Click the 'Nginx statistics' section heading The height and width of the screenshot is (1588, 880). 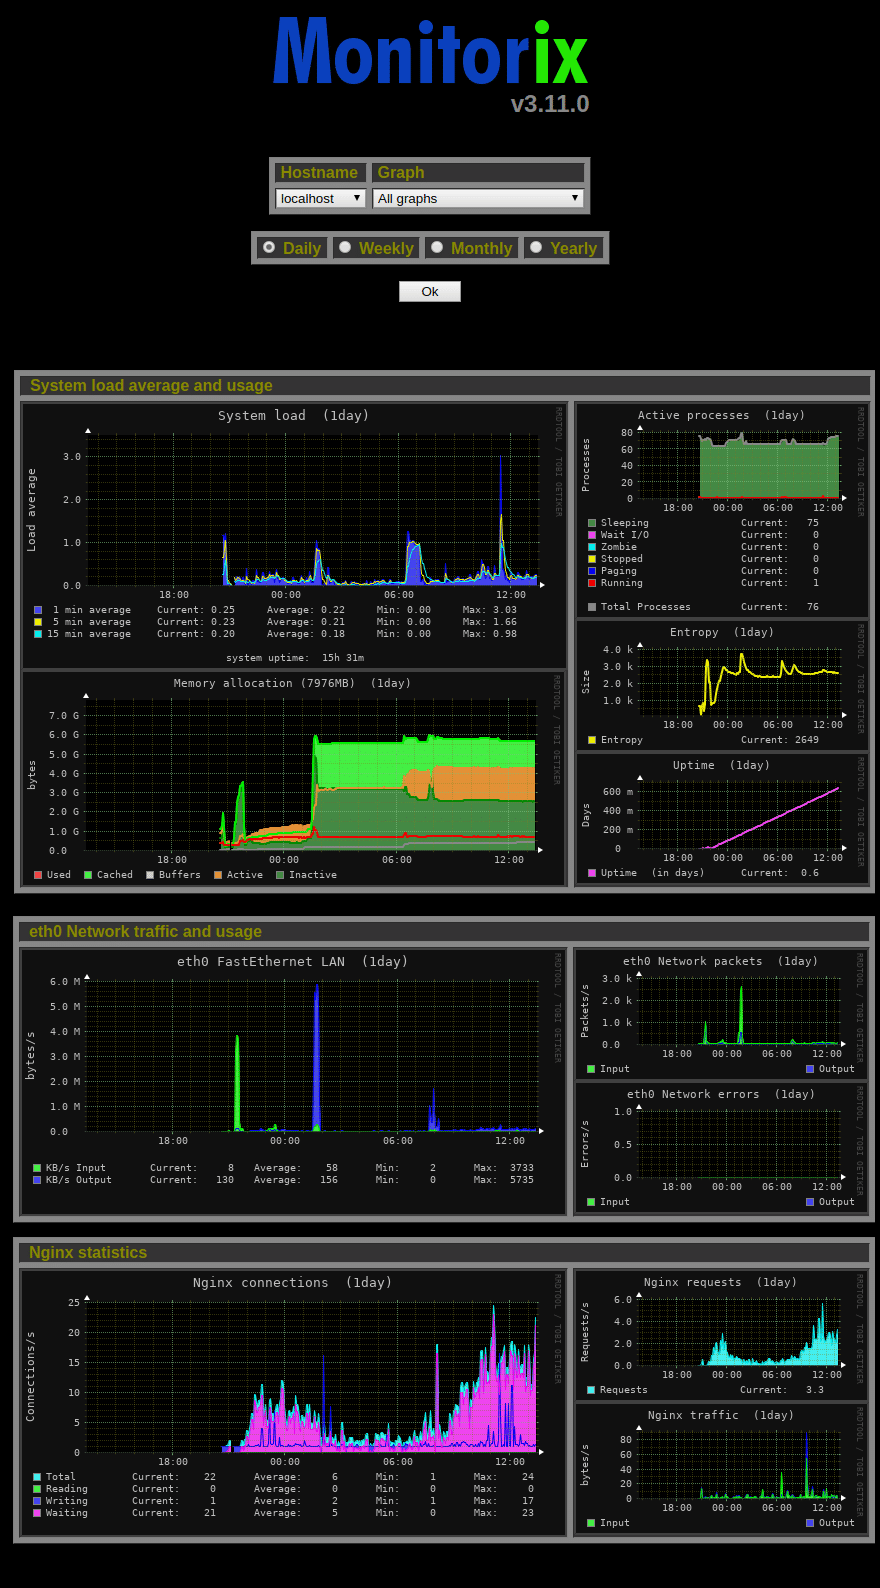[88, 1253]
